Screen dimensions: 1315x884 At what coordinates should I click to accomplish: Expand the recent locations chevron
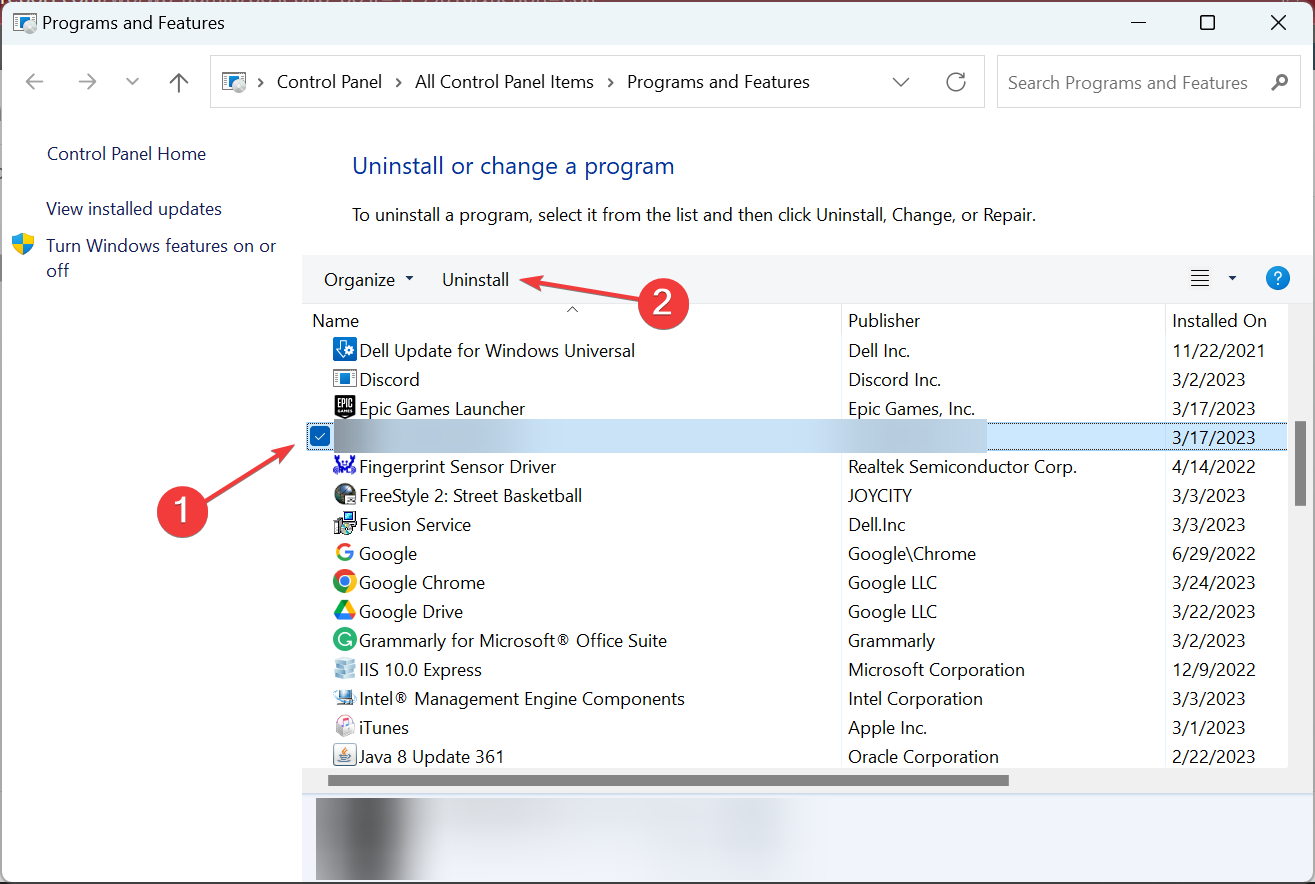[x=132, y=82]
